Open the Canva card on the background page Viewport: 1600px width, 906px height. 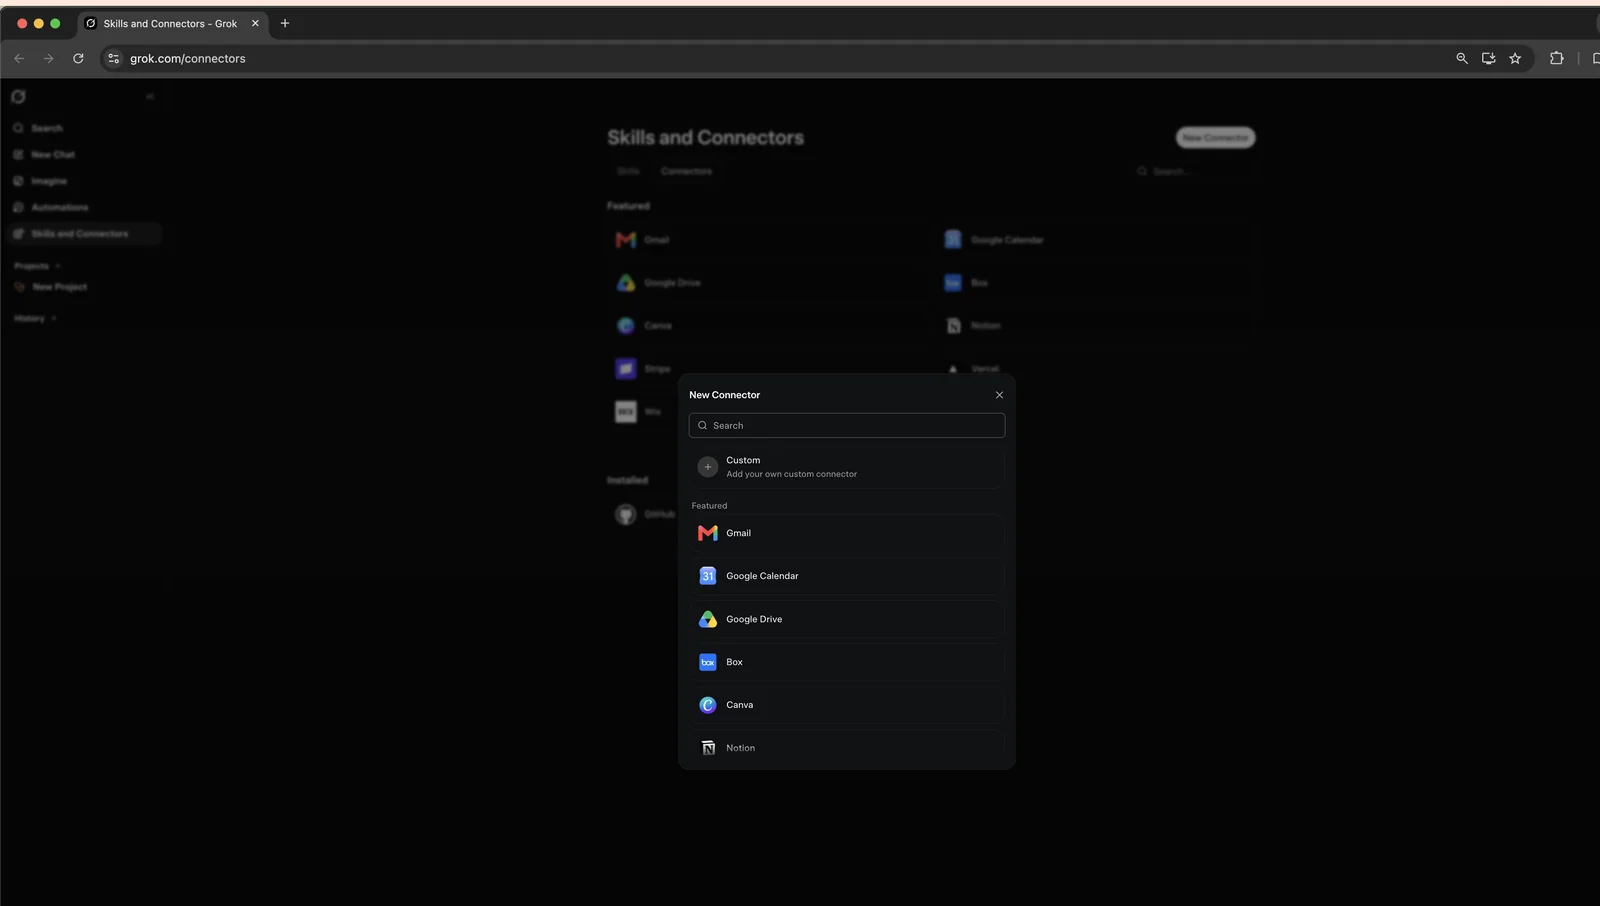[767, 326]
